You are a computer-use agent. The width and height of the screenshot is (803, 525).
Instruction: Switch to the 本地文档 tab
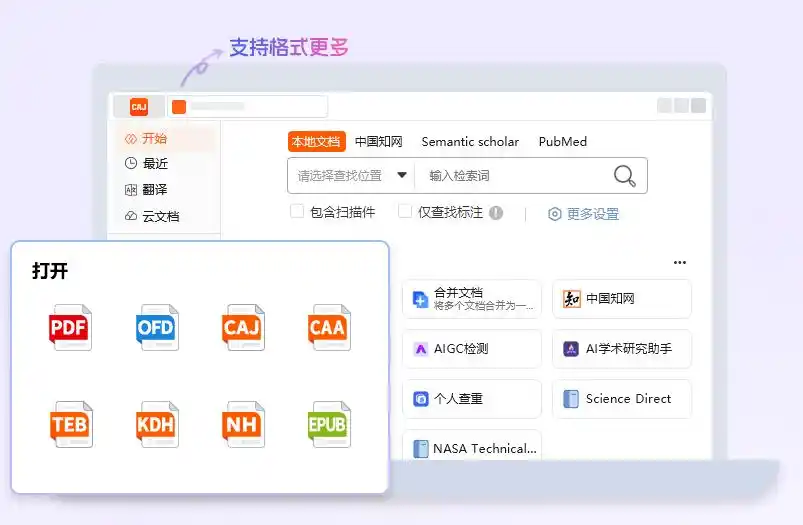click(316, 141)
